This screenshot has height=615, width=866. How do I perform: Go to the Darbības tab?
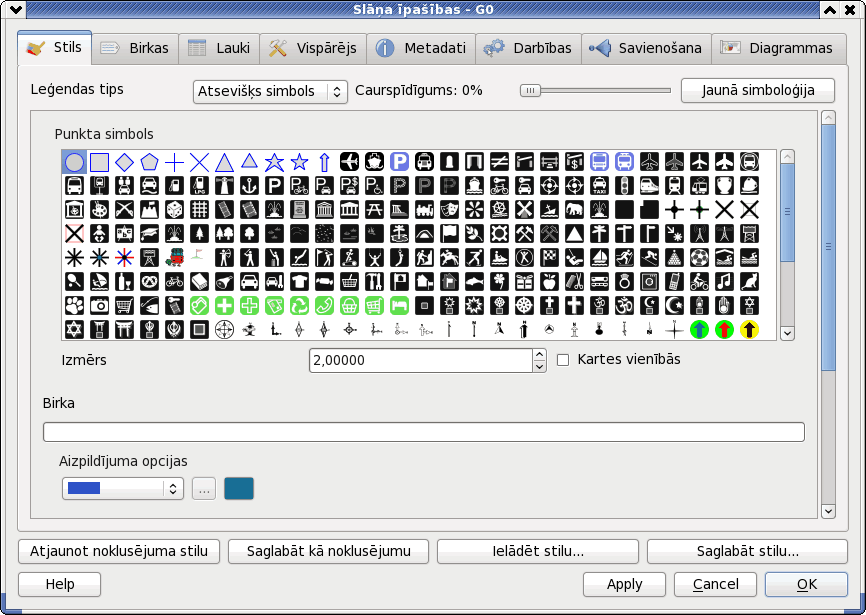[x=528, y=49]
